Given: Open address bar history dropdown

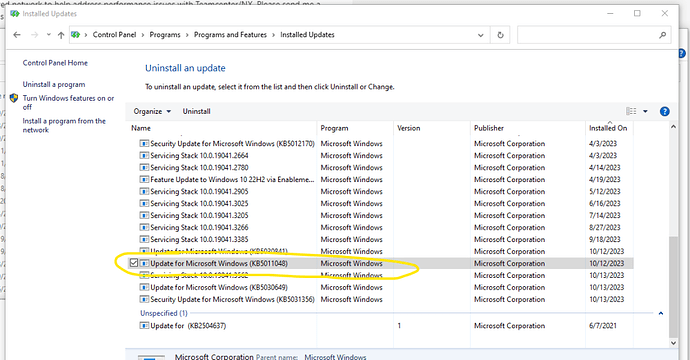Looking at the screenshot, I should 481,35.
